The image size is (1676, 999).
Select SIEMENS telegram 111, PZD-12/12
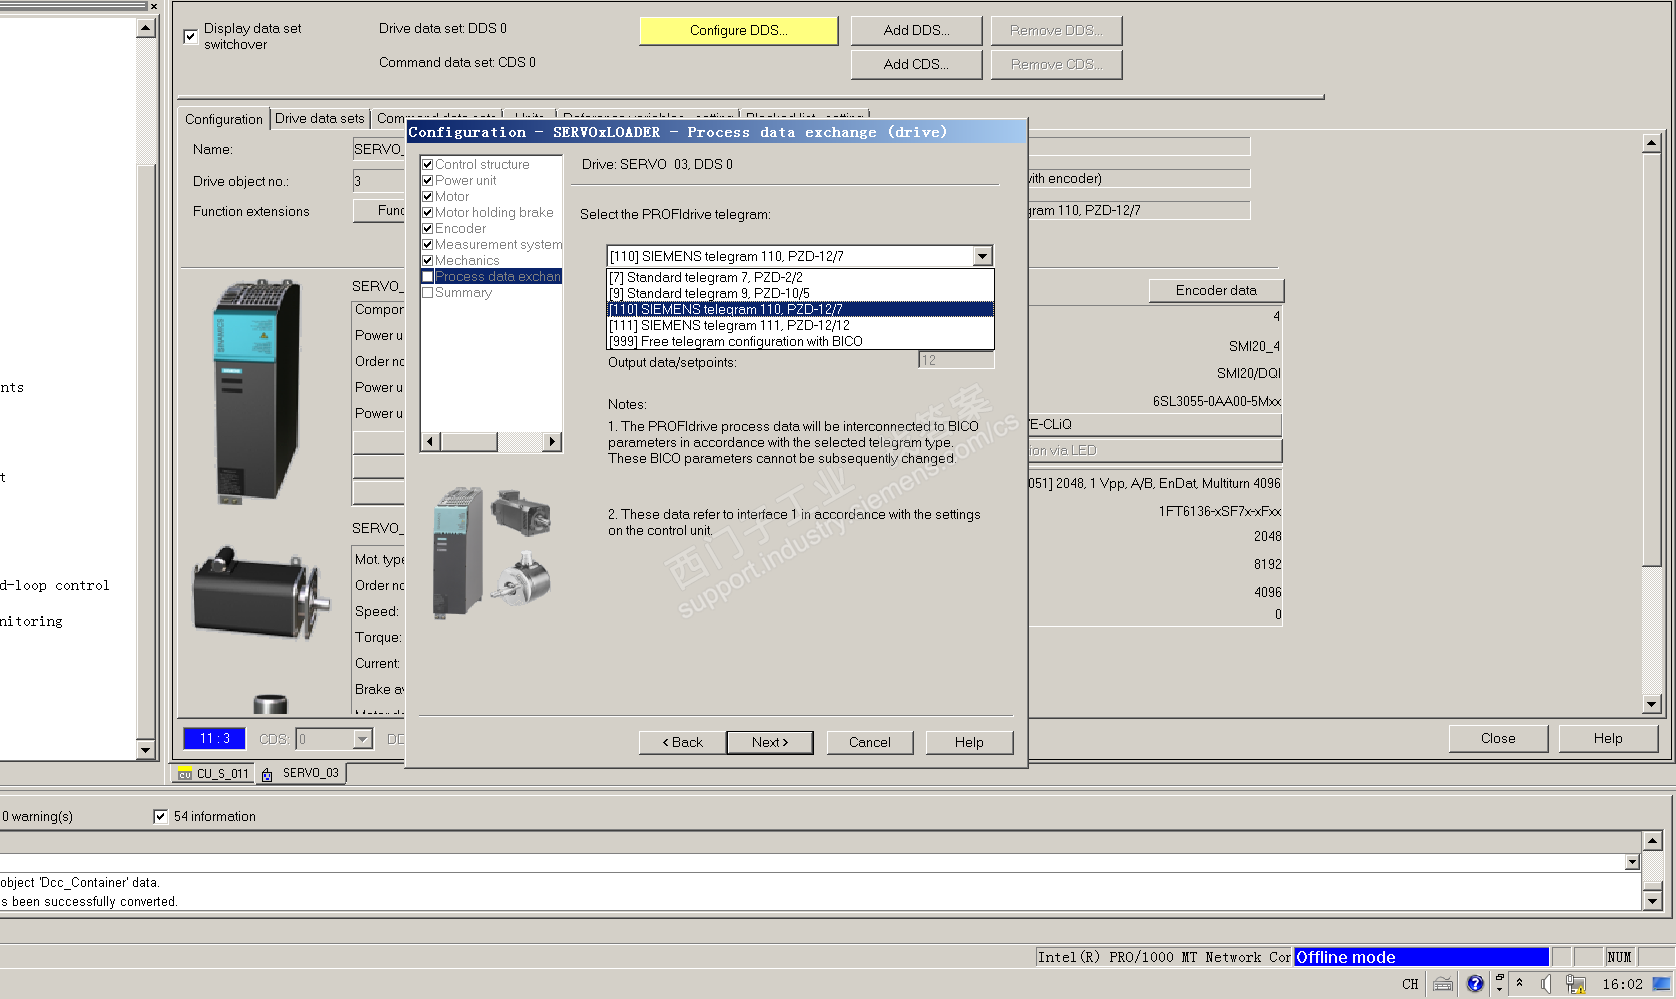point(800,326)
